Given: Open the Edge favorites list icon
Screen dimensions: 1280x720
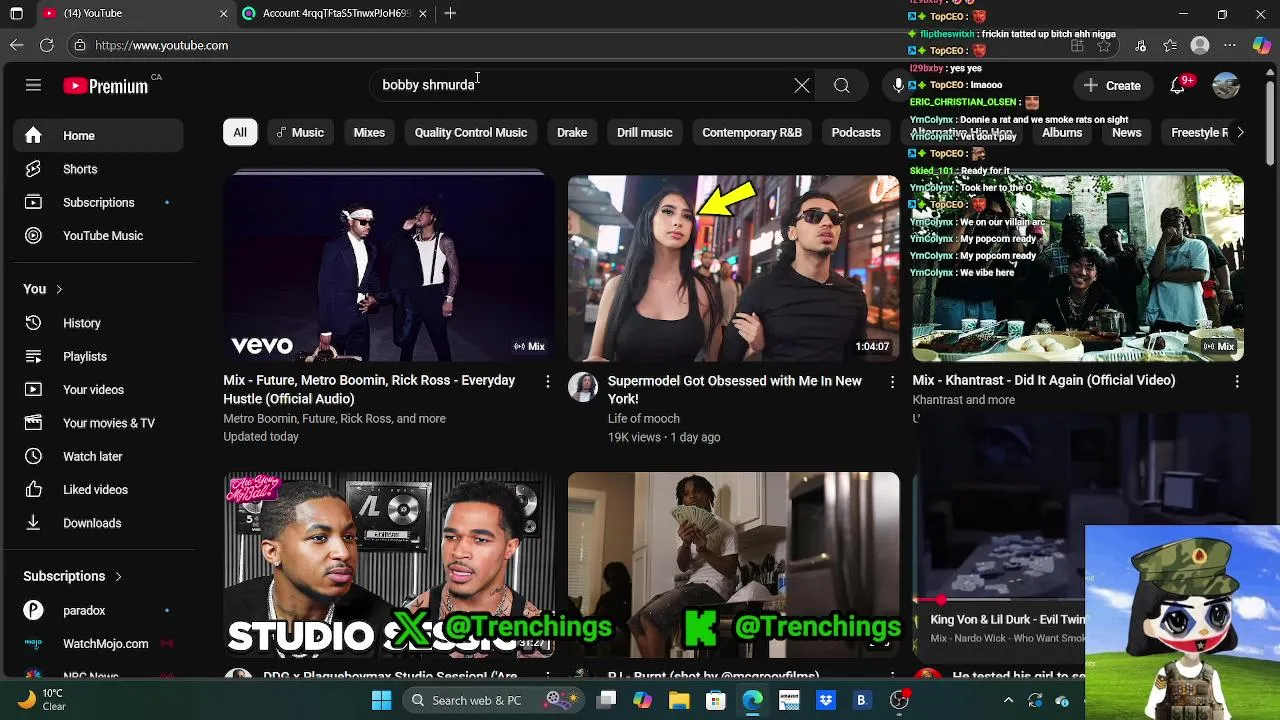Looking at the screenshot, I should point(1170,45).
